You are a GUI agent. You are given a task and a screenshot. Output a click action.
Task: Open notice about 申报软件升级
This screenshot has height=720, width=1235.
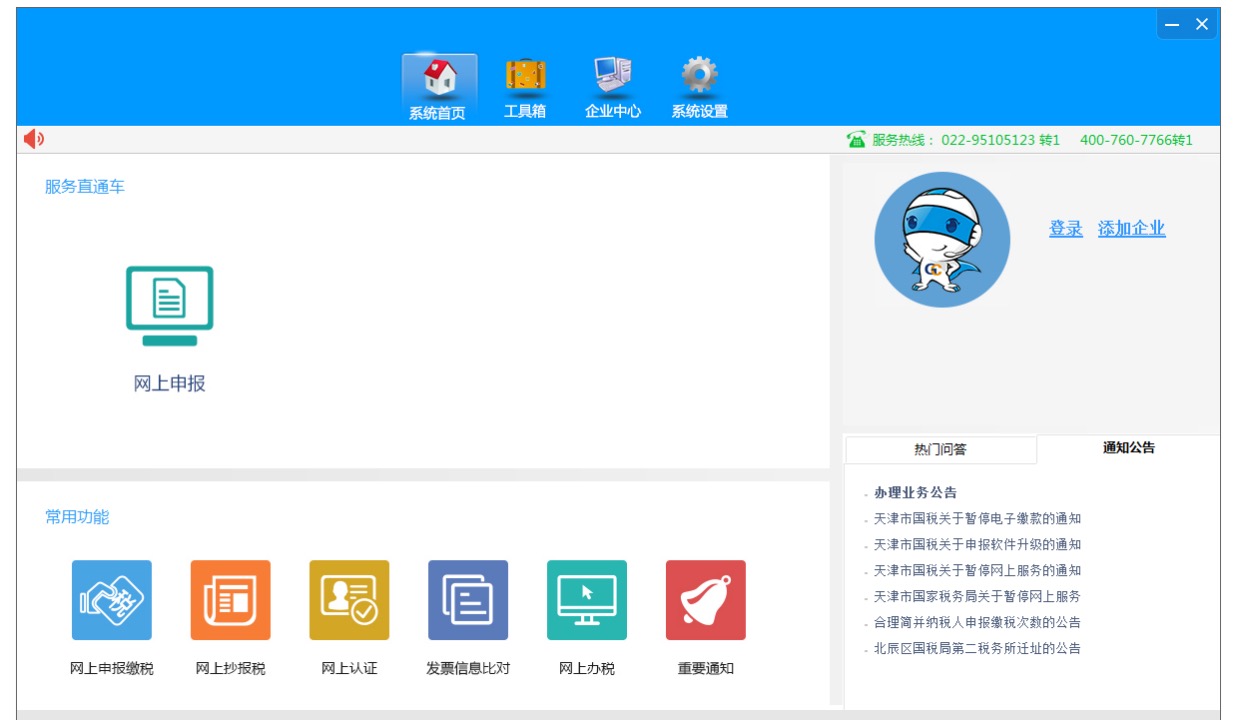(x=976, y=545)
